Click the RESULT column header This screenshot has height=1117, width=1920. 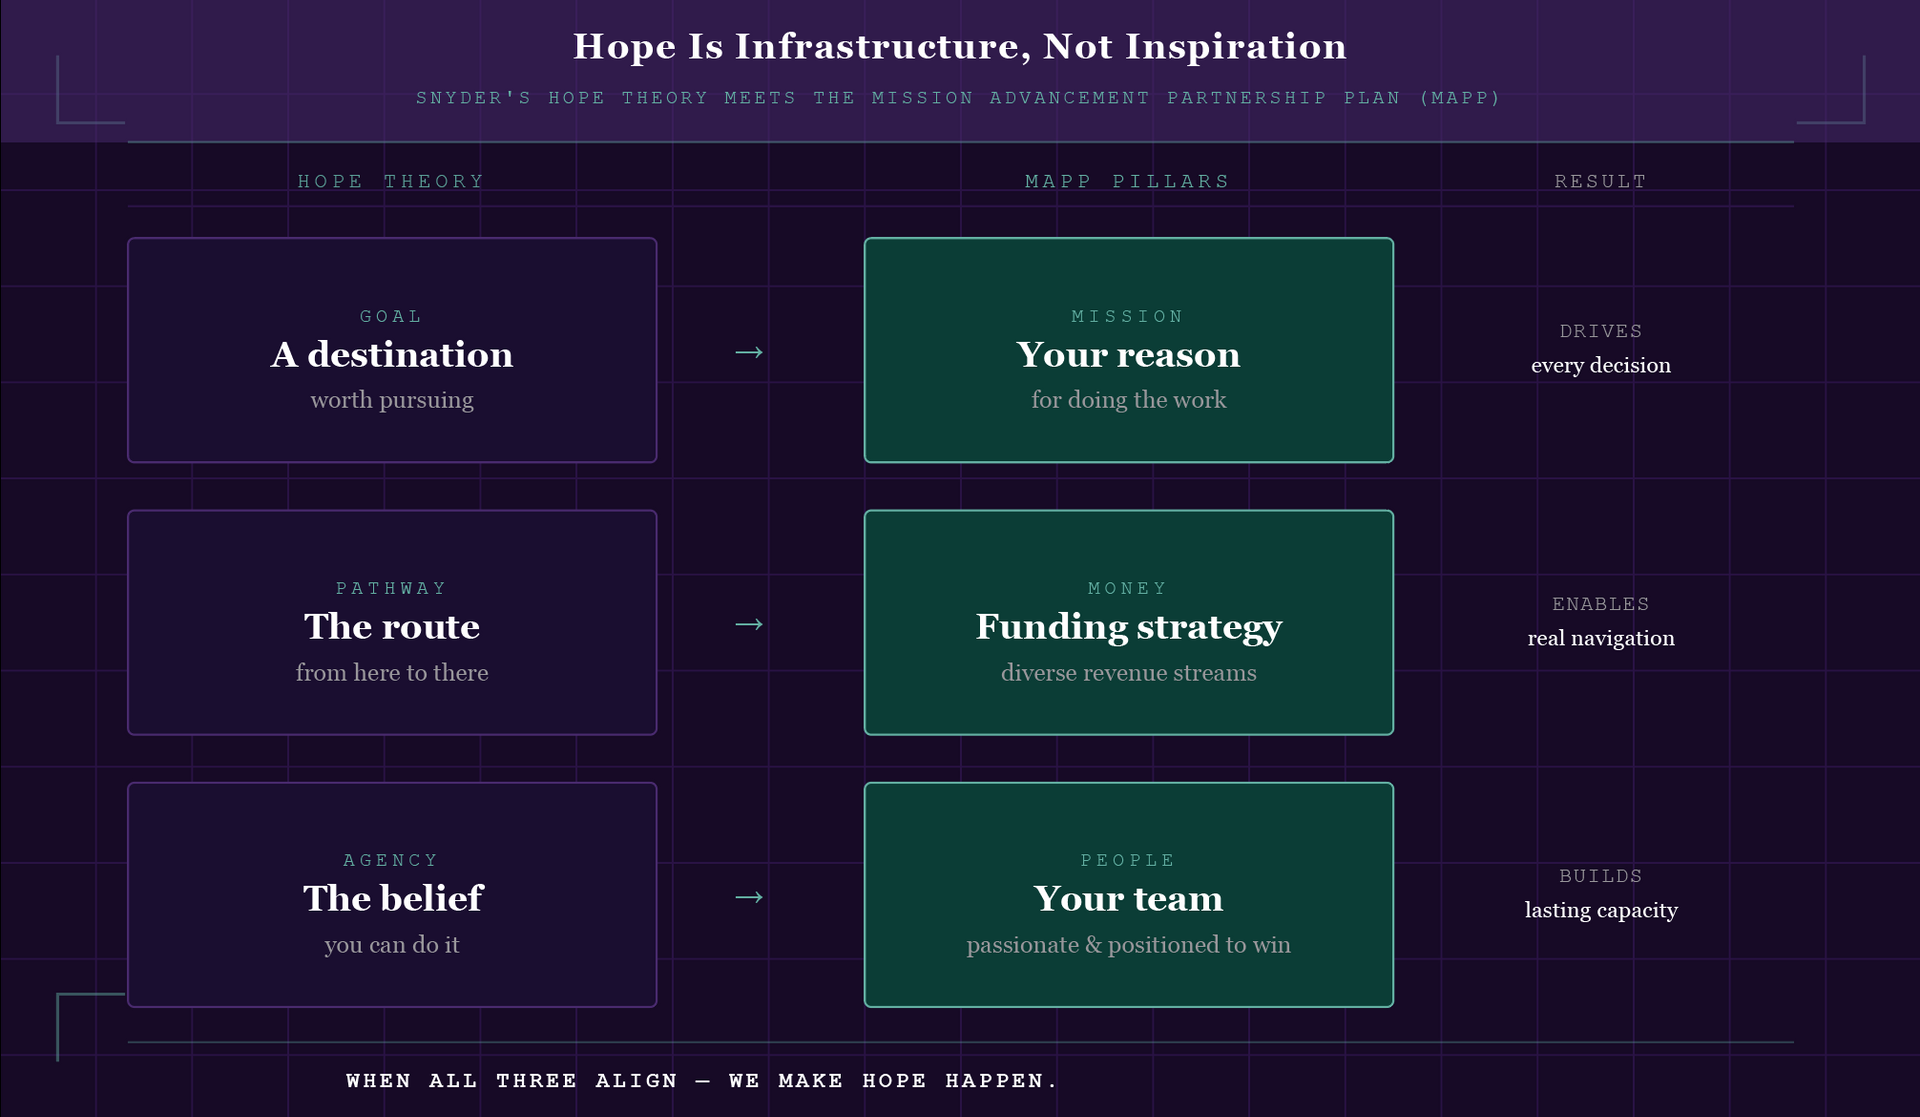coord(1600,181)
